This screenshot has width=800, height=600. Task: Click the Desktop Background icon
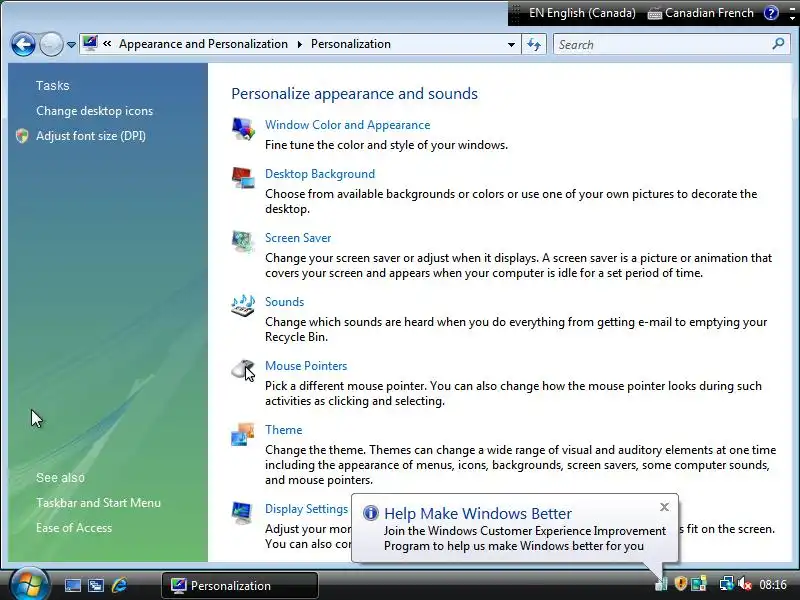point(243,178)
